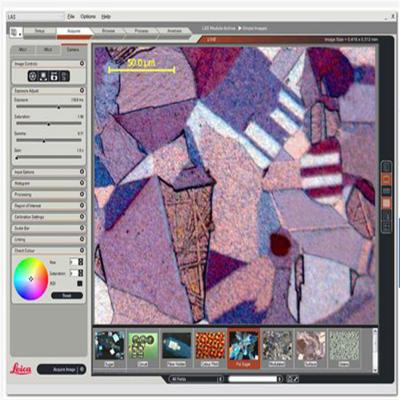Select the red-orange pattern gallery thumbnail
Image resolution: width=400 pixels, height=400 pixels.
tap(210, 346)
